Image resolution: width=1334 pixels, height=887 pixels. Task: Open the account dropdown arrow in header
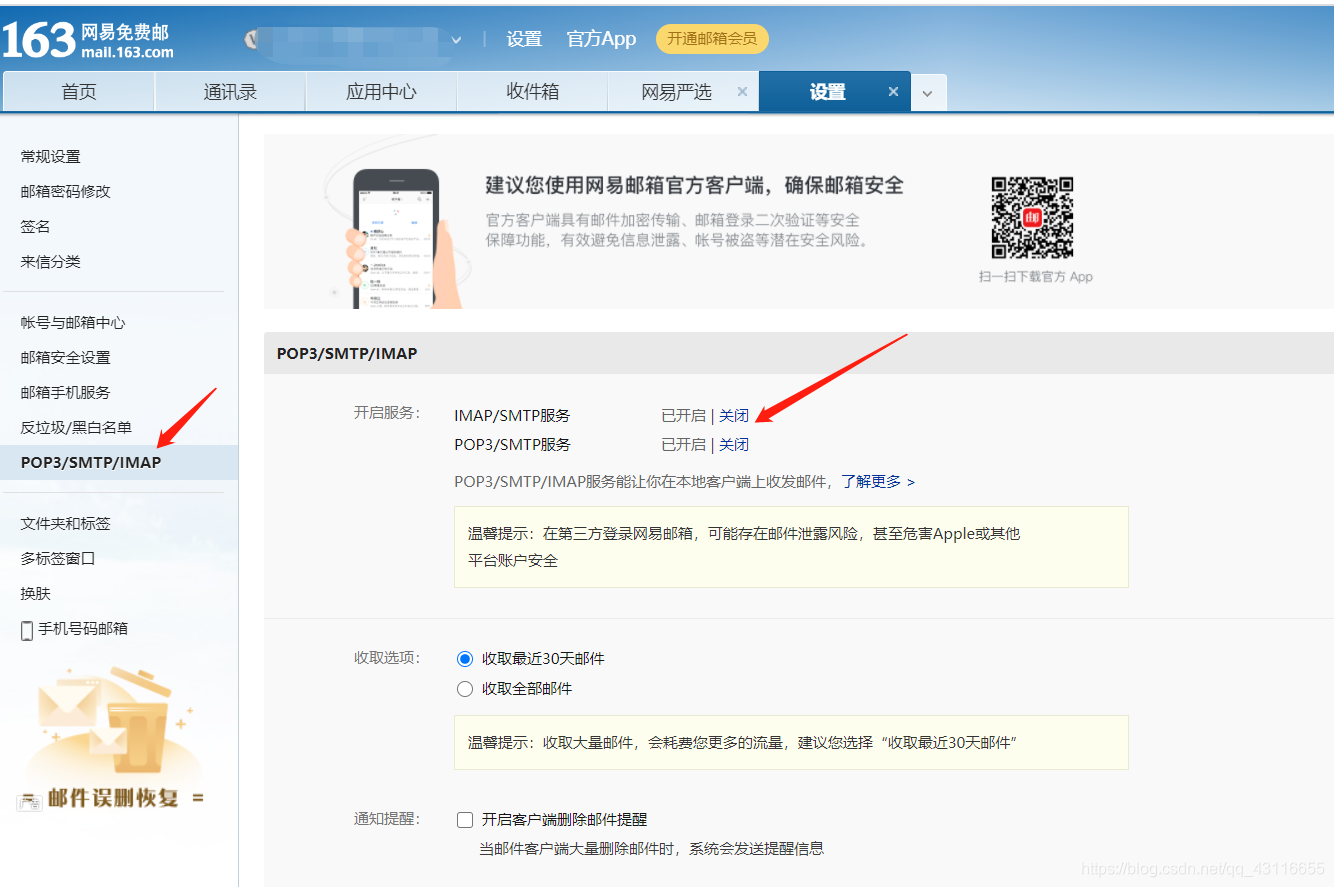click(456, 39)
